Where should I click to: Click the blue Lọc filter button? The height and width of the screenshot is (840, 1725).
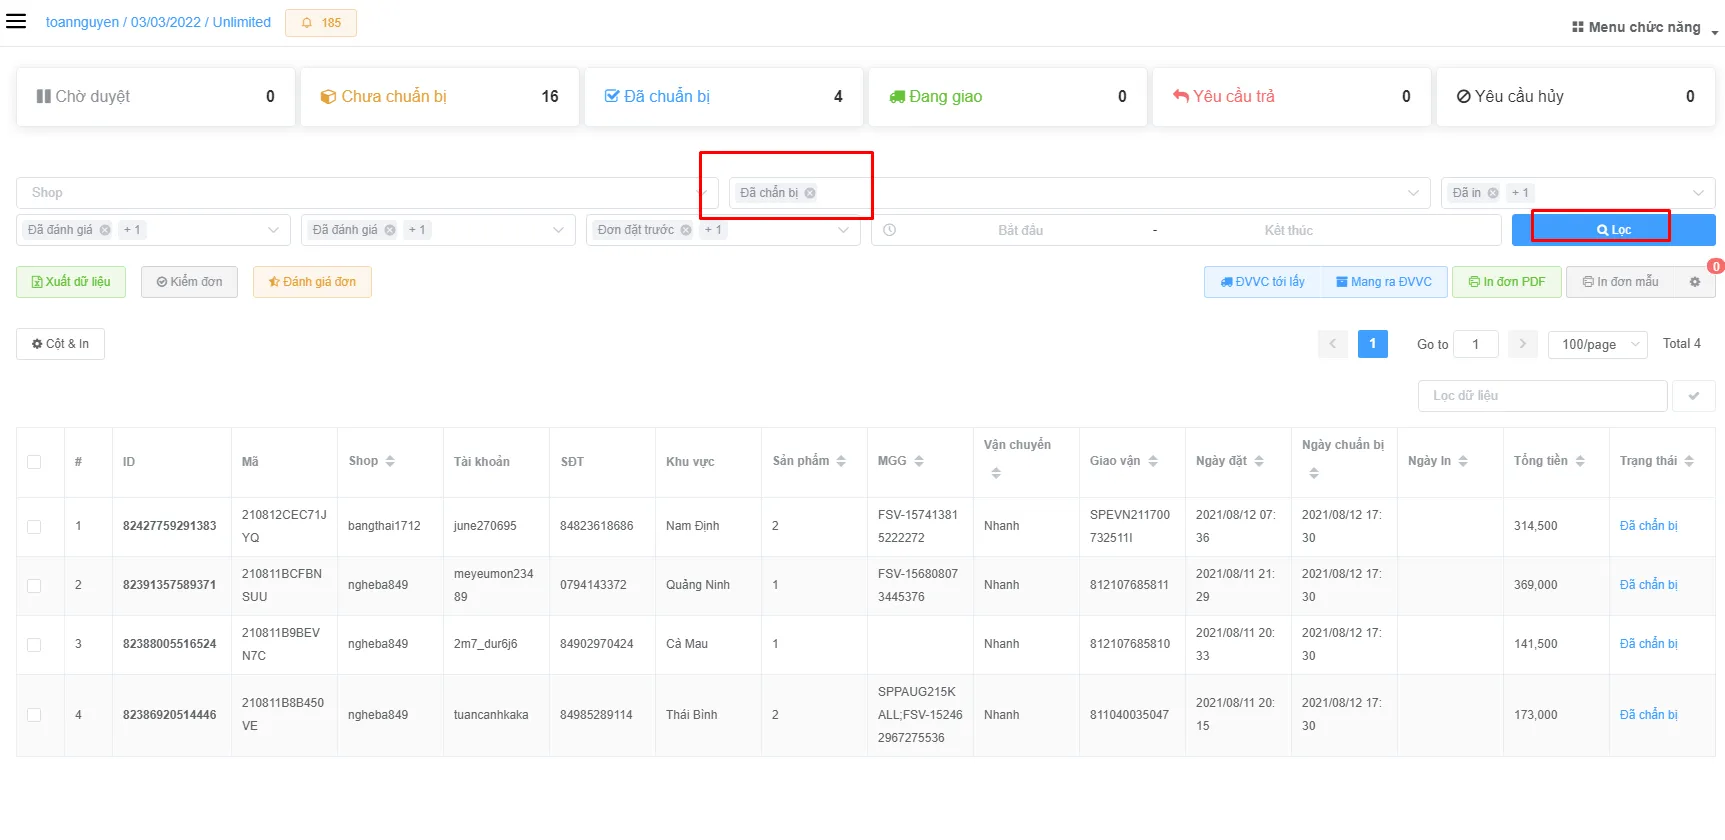pos(1613,230)
